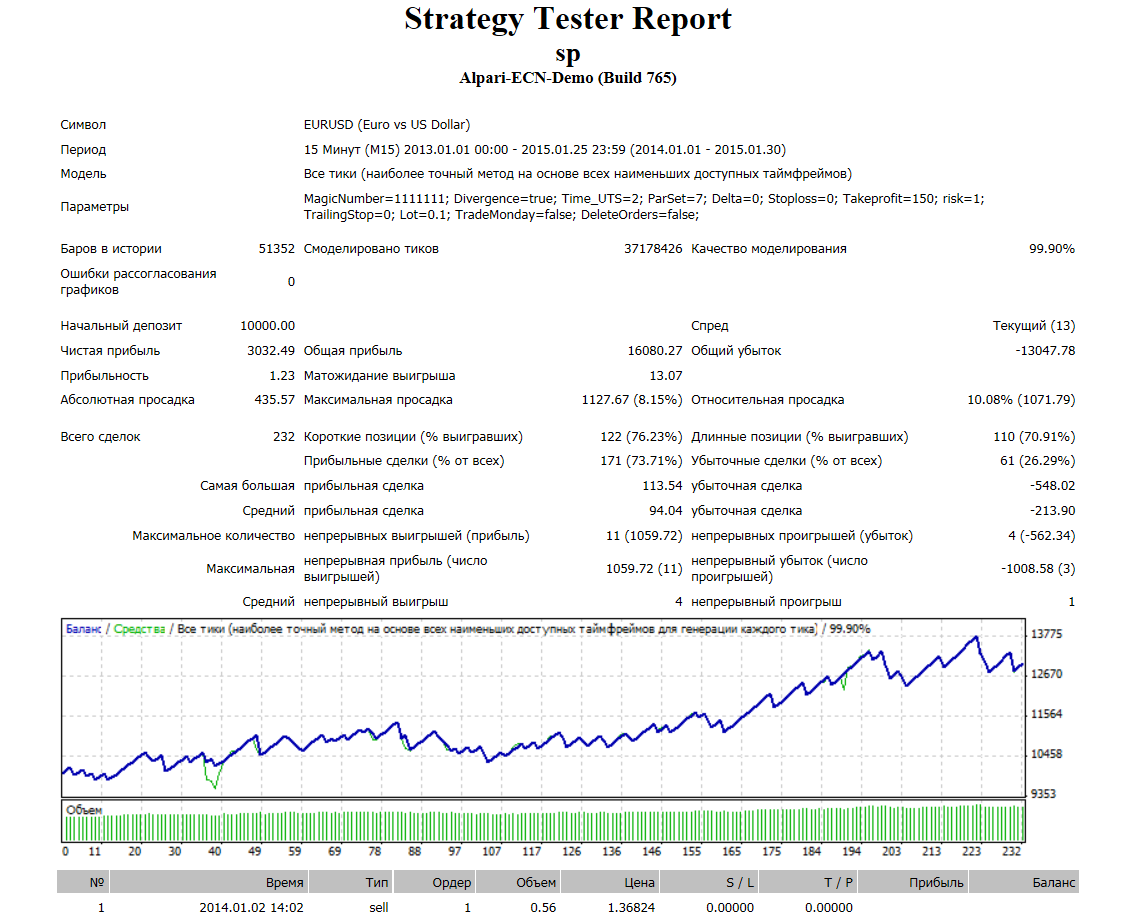The width and height of the screenshot is (1123, 919).
Task: Click Баров в истории value 51352
Action: [276, 249]
